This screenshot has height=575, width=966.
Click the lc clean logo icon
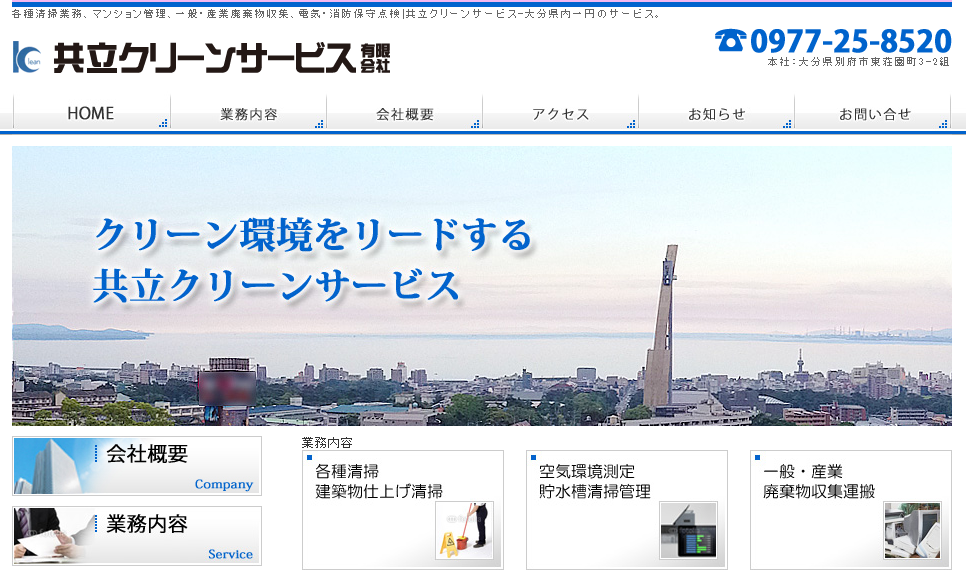[x=27, y=57]
